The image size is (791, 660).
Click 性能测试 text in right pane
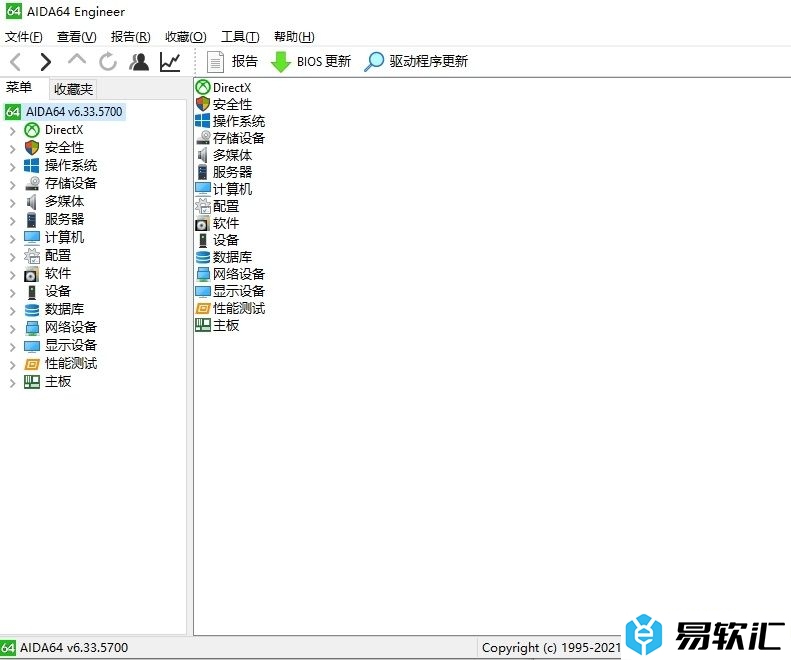tap(239, 308)
